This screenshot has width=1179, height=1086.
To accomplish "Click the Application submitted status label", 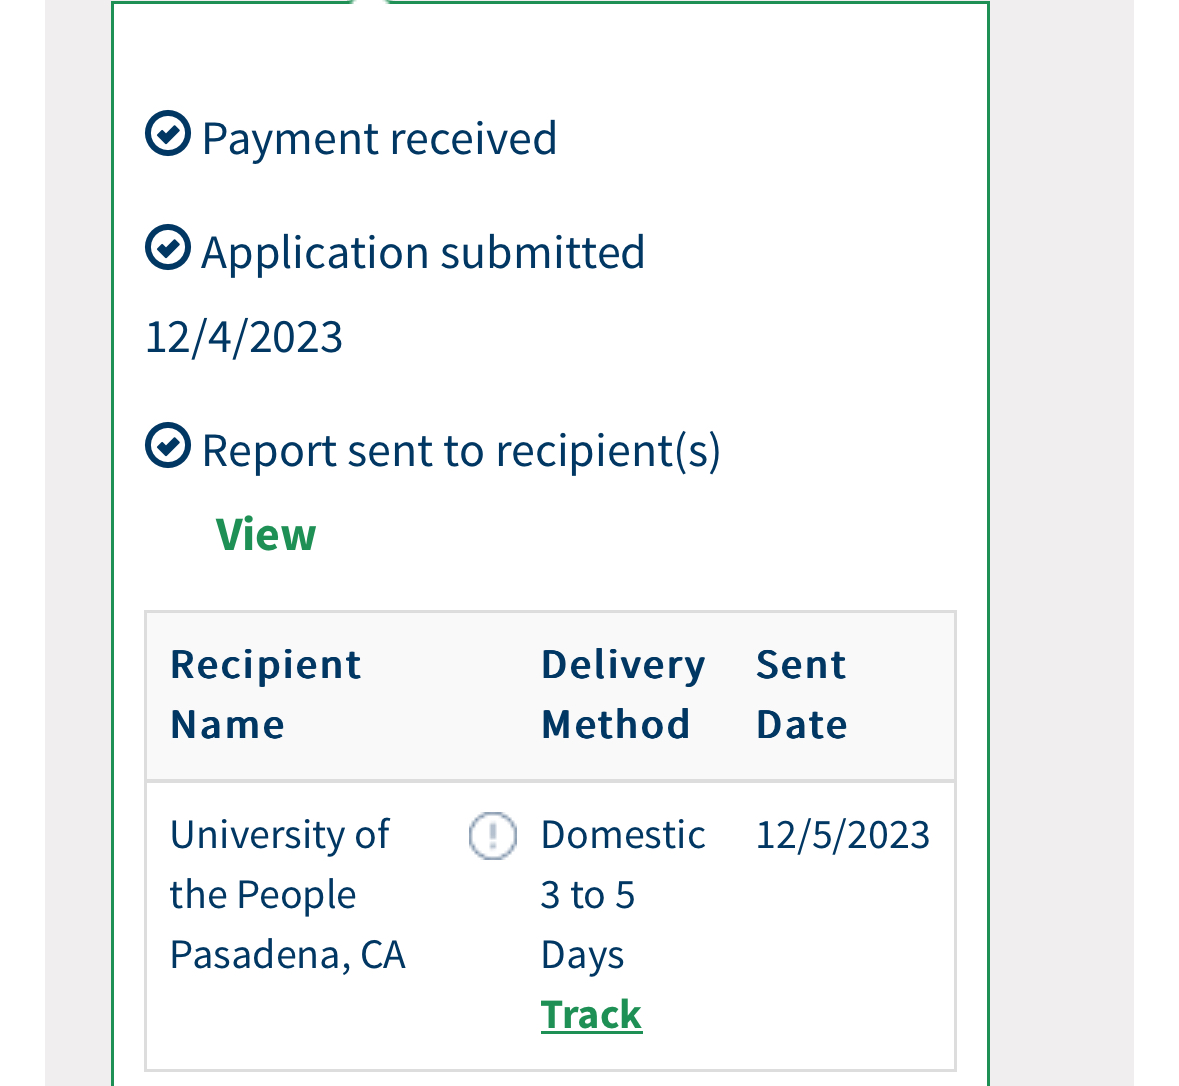I will click(423, 252).
